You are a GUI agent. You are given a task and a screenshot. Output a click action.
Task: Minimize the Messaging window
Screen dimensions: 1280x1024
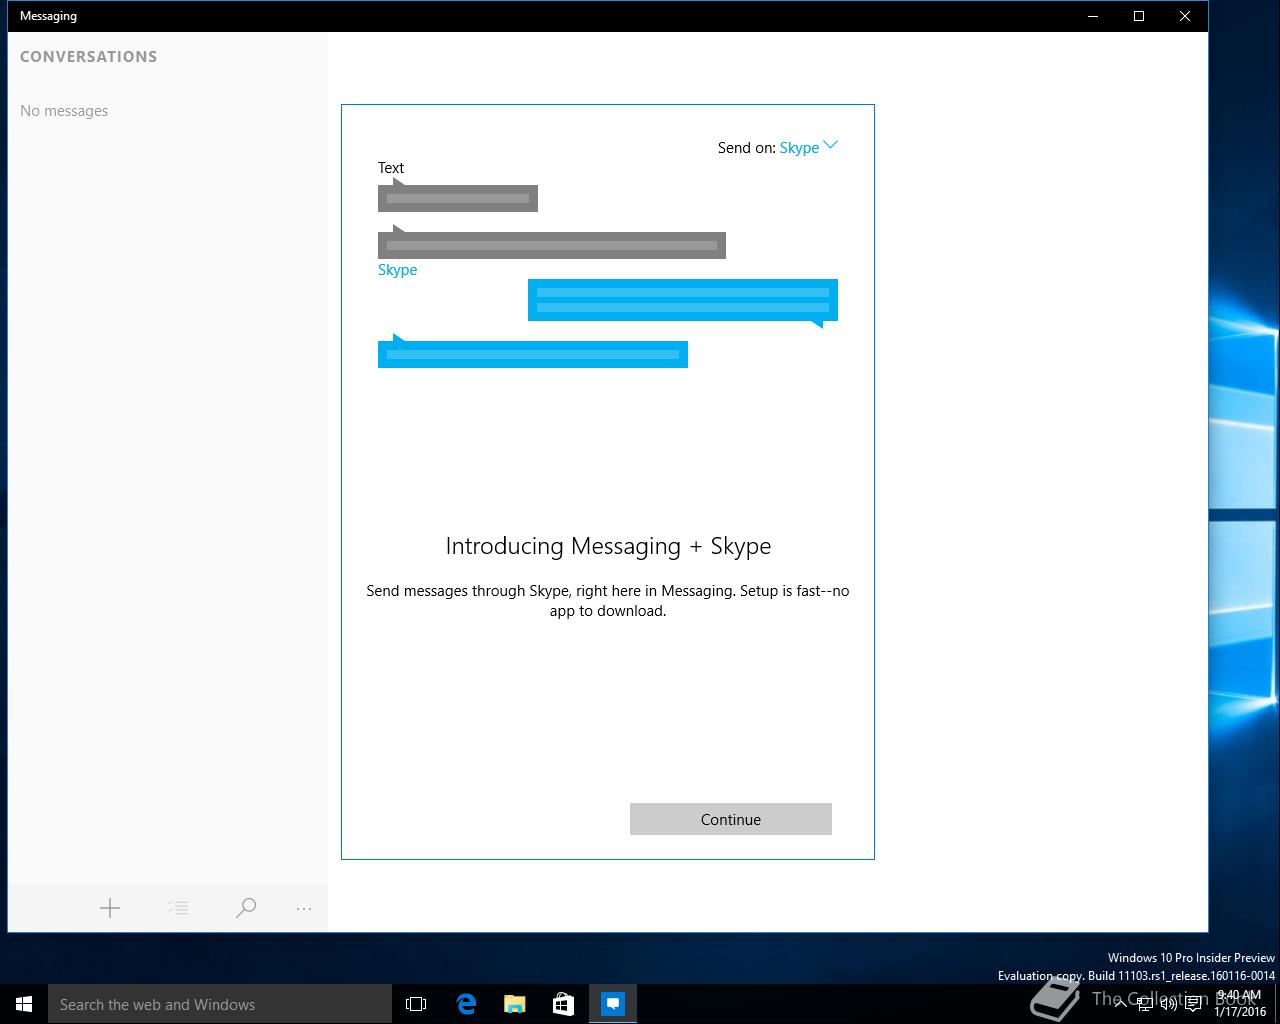coord(1093,16)
